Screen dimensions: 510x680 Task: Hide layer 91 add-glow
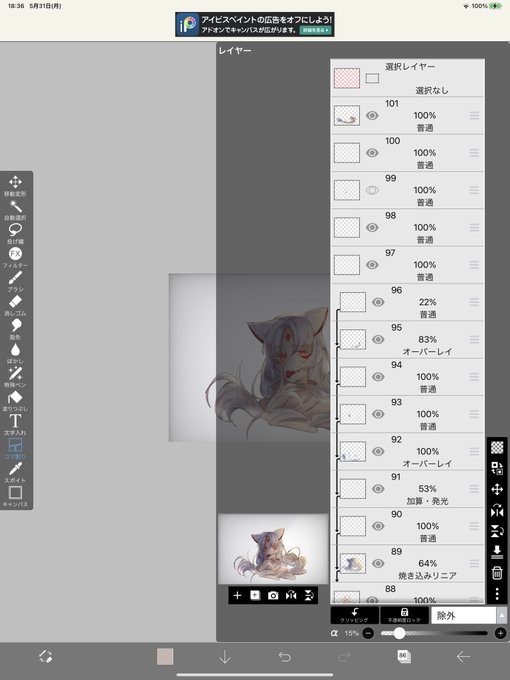pyautogui.click(x=378, y=489)
